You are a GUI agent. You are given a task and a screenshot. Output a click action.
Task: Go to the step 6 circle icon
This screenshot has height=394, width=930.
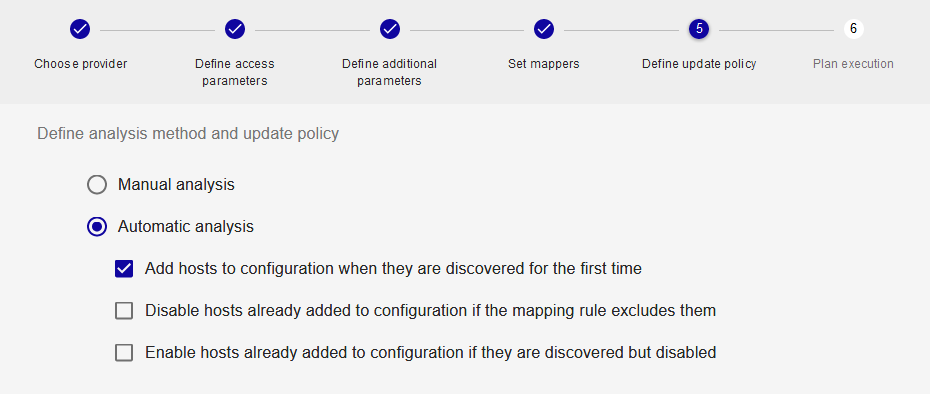pyautogui.click(x=853, y=28)
